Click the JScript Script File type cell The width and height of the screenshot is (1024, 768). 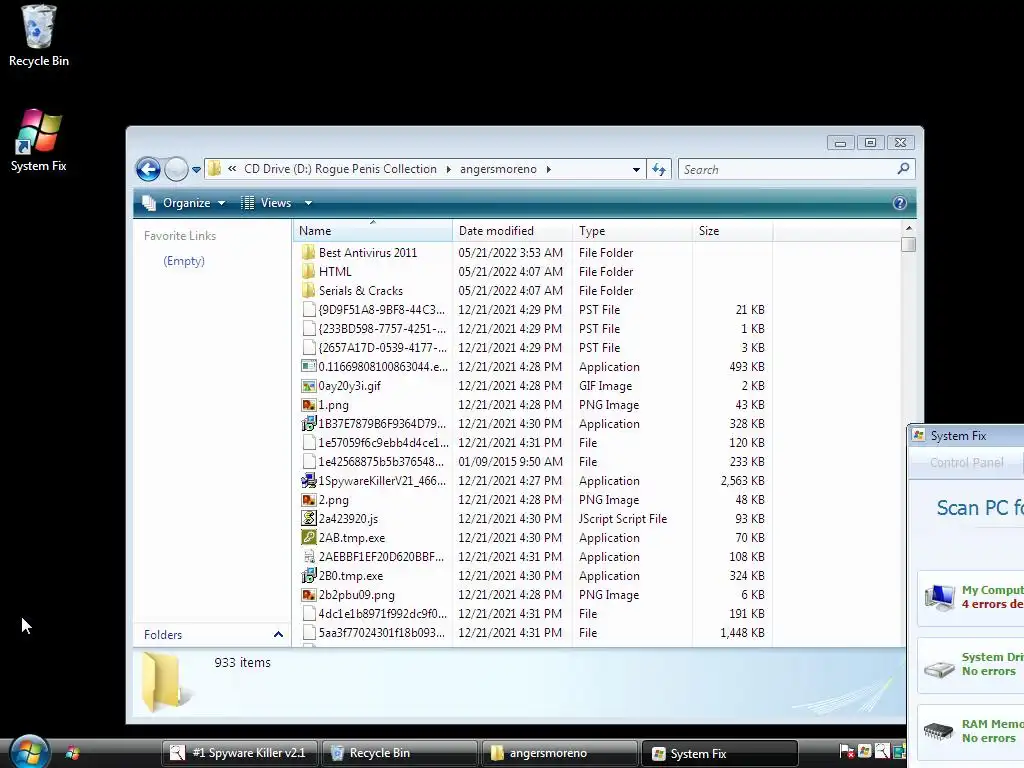coord(623,519)
